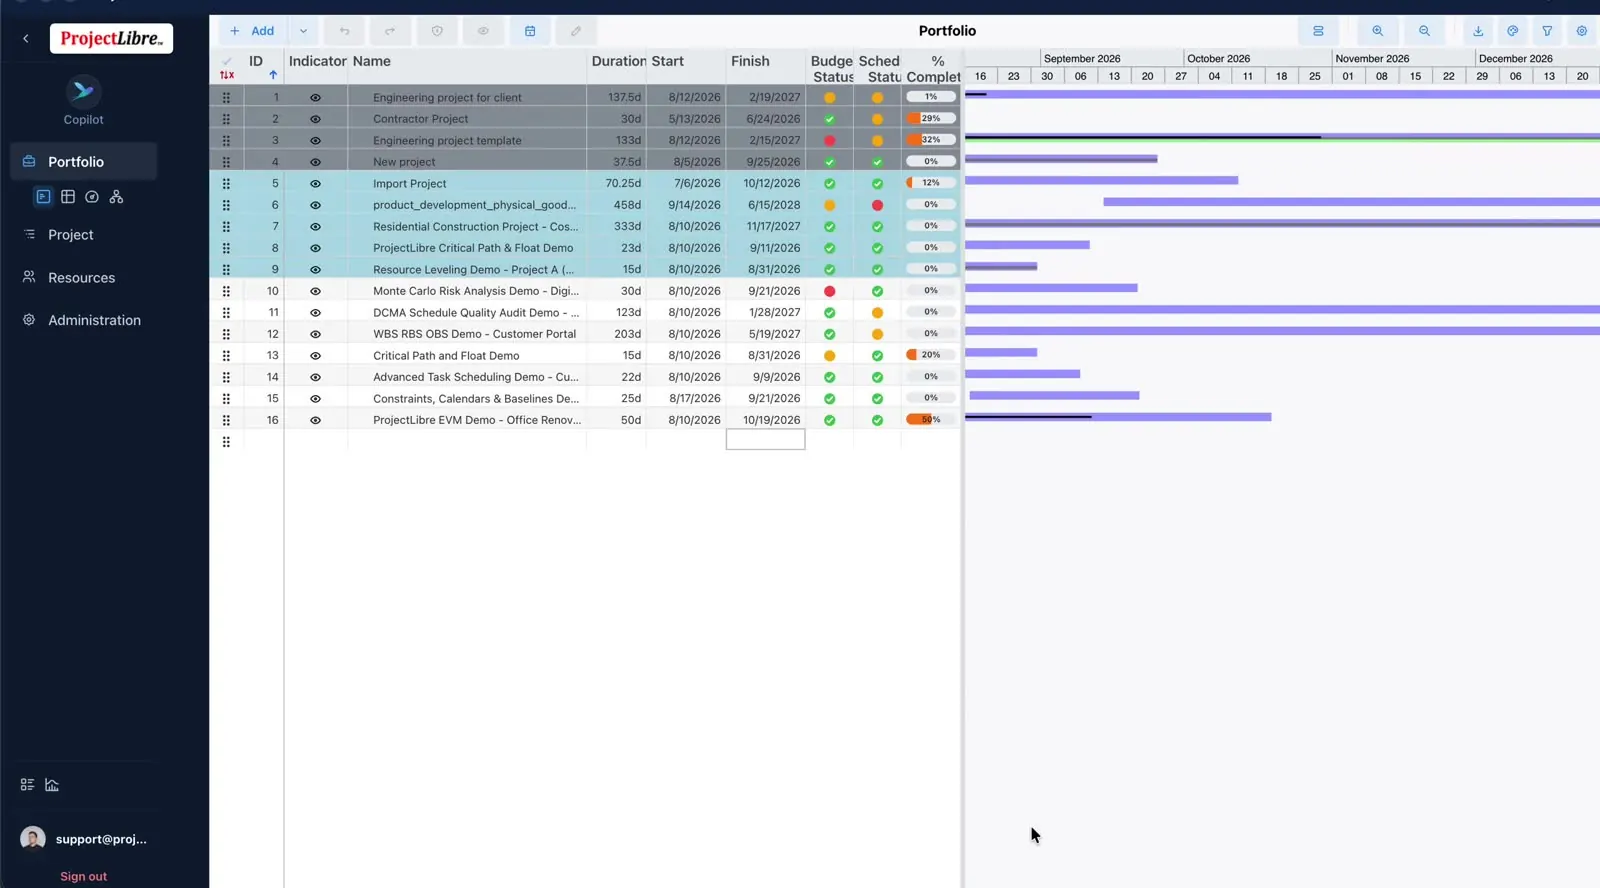This screenshot has height=888, width=1600.
Task: Click the '458d' duration cell
Action: click(616, 205)
